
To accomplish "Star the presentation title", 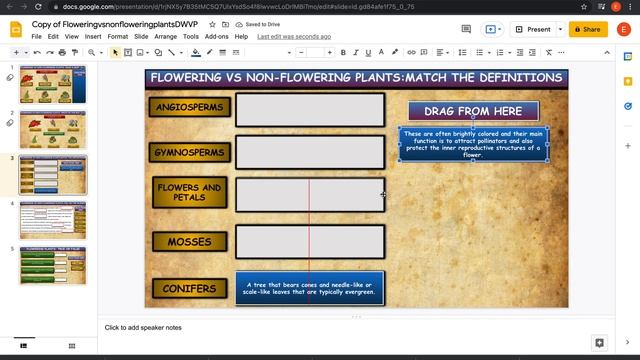I will [x=212, y=24].
